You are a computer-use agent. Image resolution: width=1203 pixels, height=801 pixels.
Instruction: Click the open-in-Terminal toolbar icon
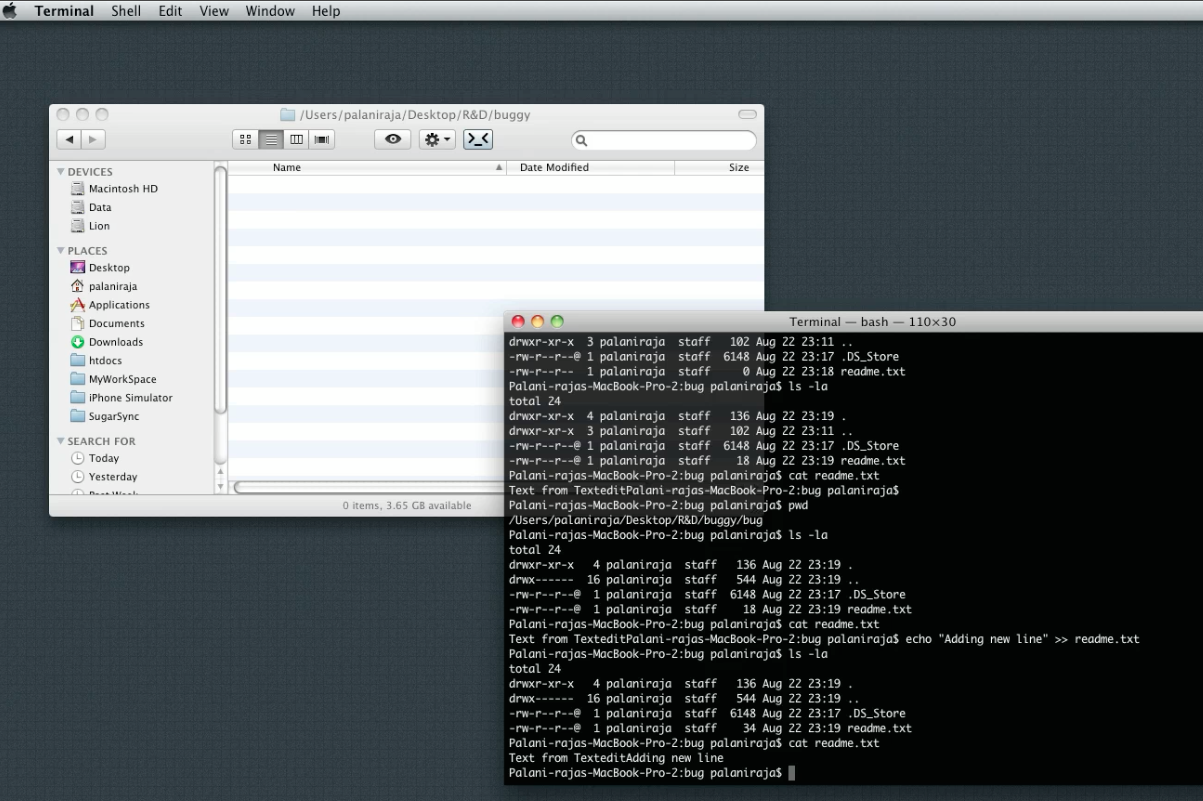pos(478,141)
